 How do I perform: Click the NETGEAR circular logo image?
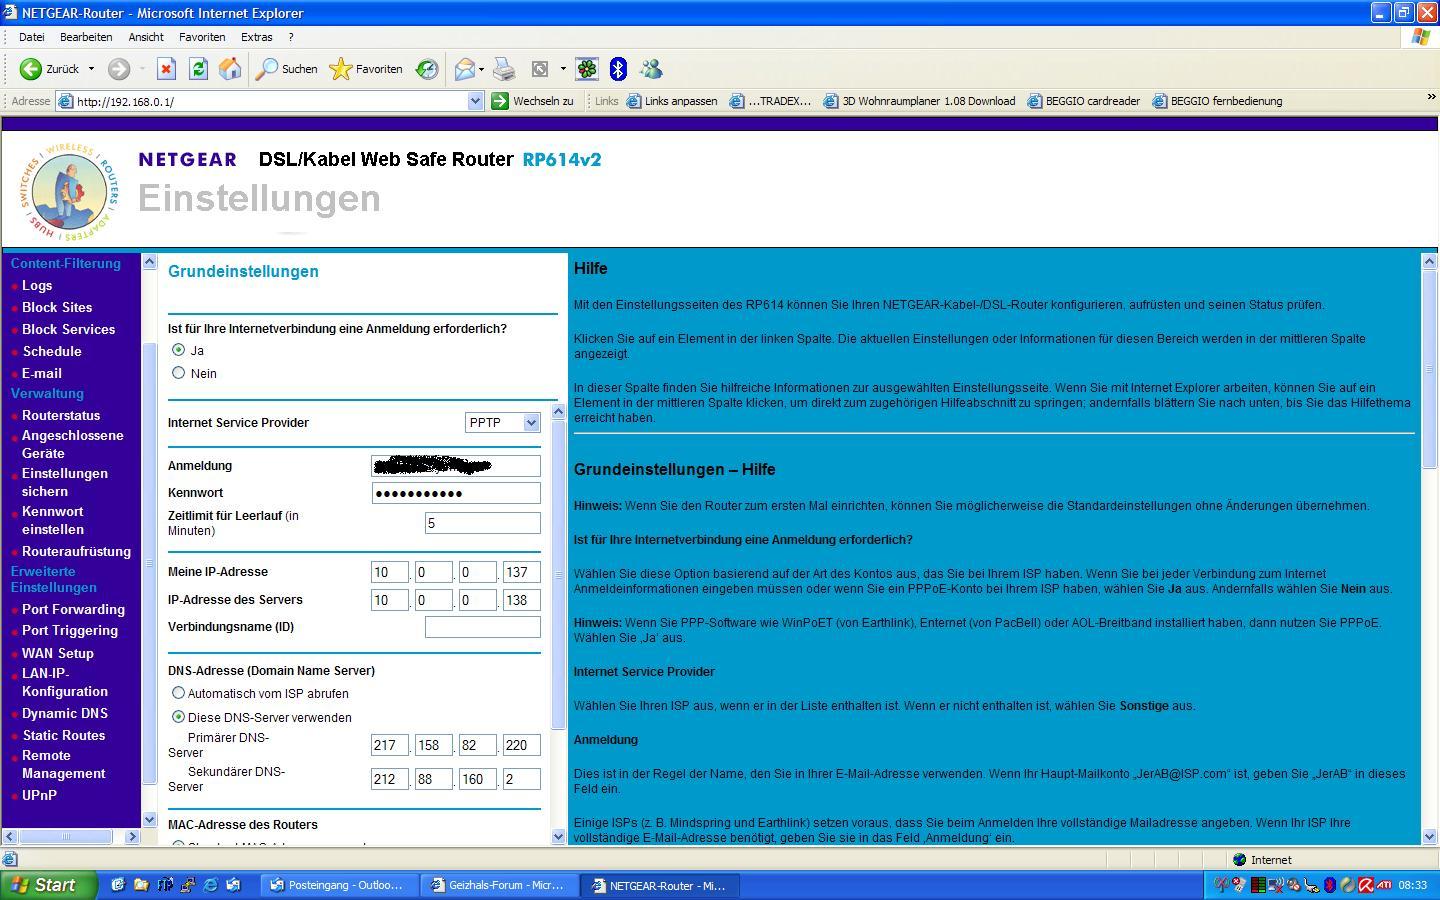[x=68, y=193]
